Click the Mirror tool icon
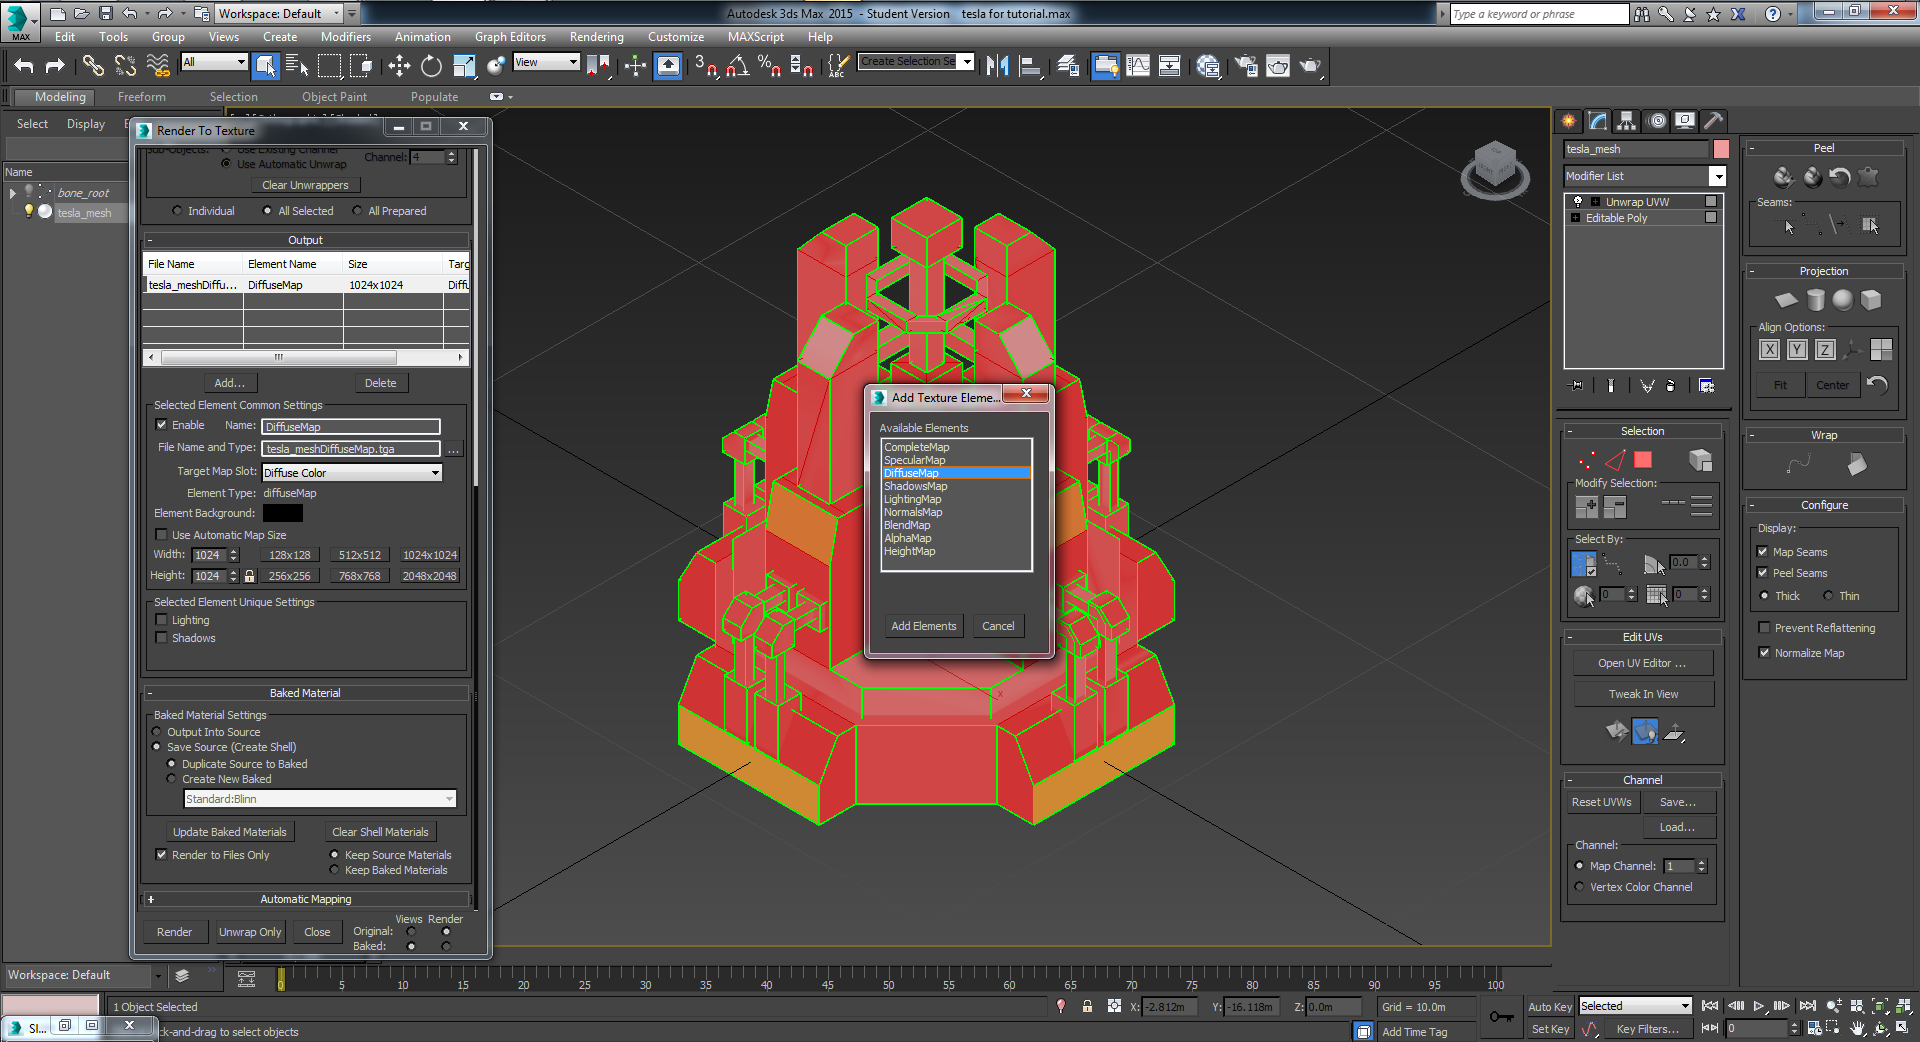 point(997,66)
